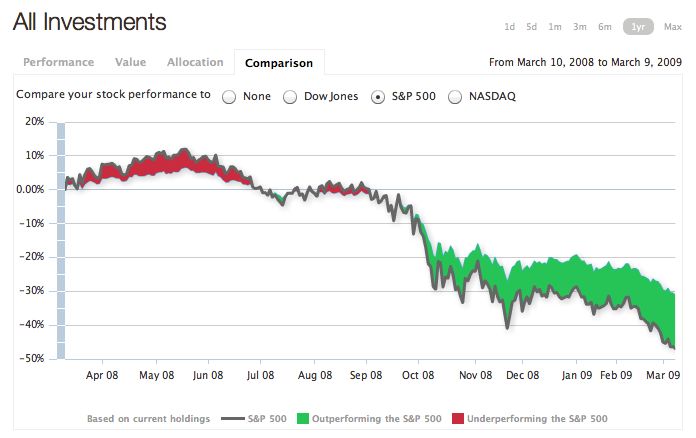Click the Comparison tab
696x438 pixels.
279,63
